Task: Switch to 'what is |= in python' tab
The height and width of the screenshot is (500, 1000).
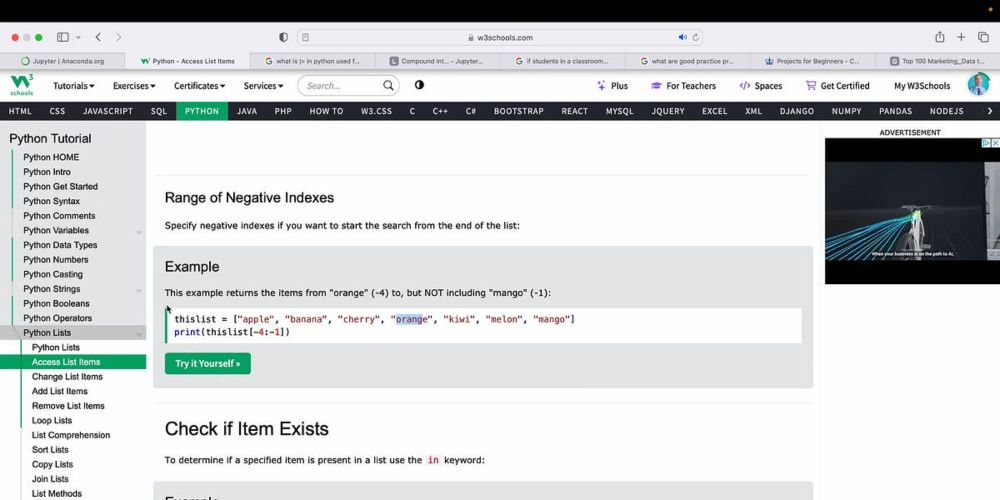Action: [312, 61]
